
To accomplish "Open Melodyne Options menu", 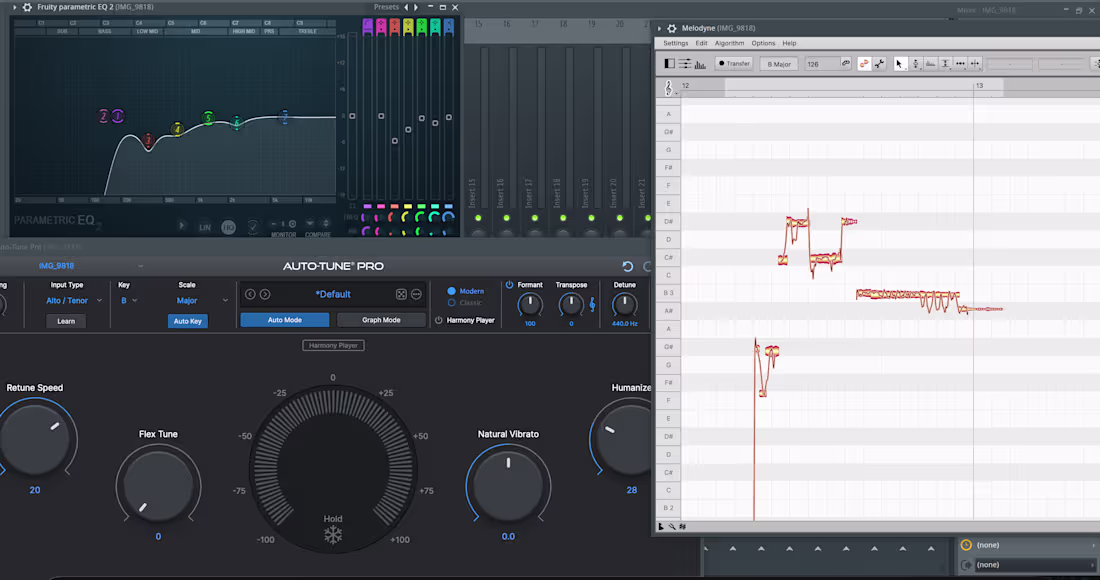I will click(x=763, y=43).
